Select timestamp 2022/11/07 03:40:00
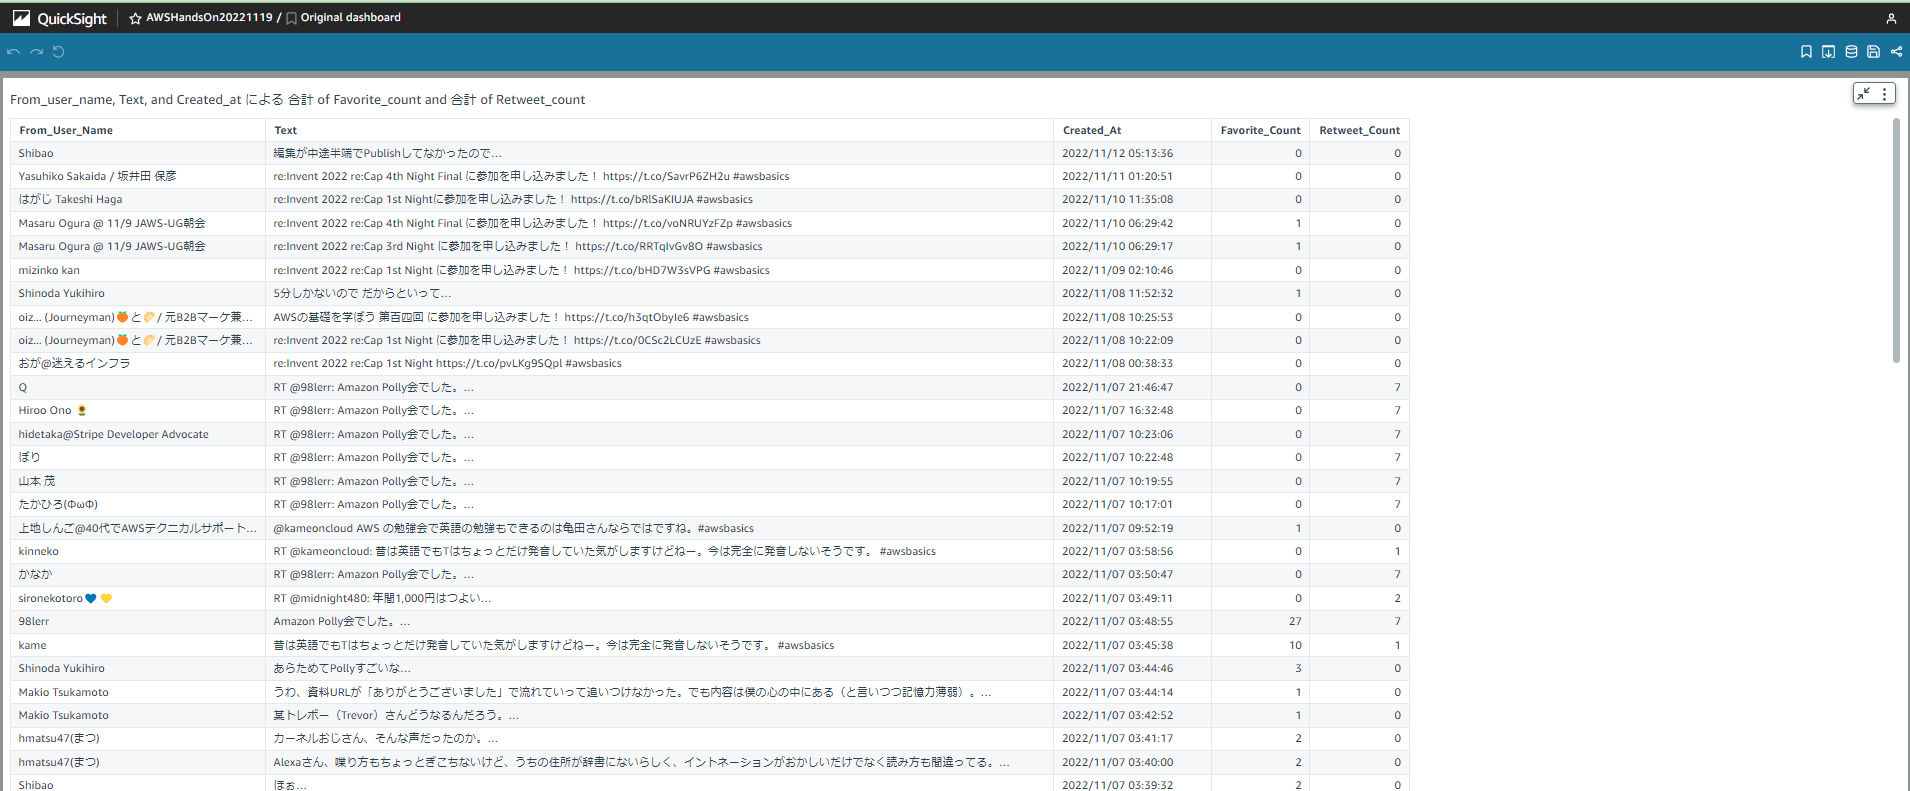Image resolution: width=1910 pixels, height=791 pixels. coord(1117,762)
